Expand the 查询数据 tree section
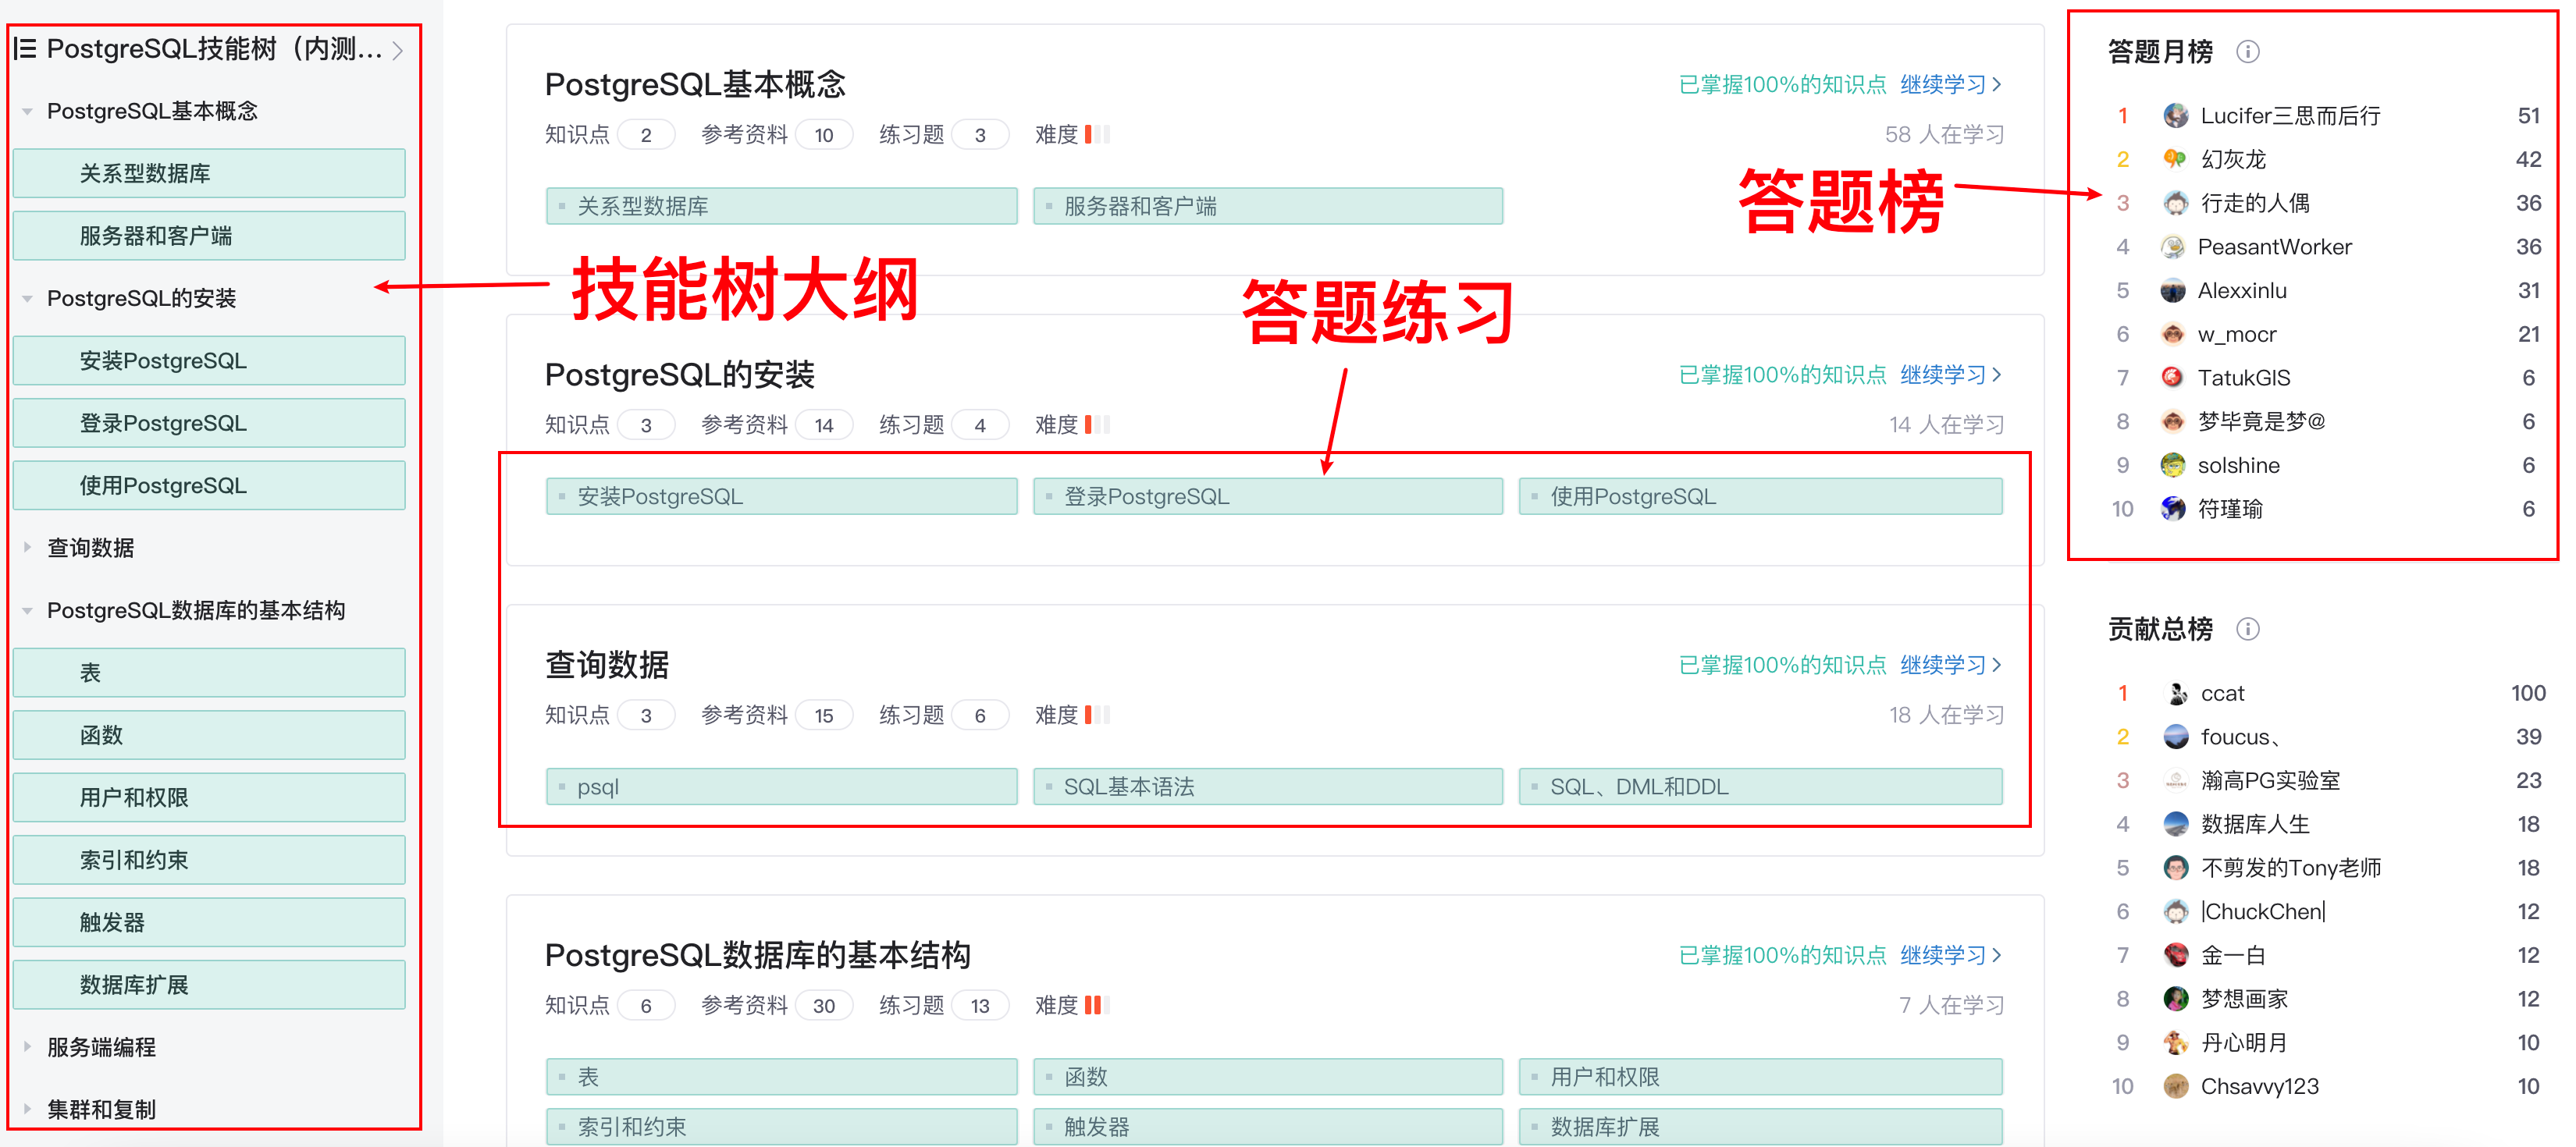Viewport: 2576px width, 1147px height. coord(27,547)
